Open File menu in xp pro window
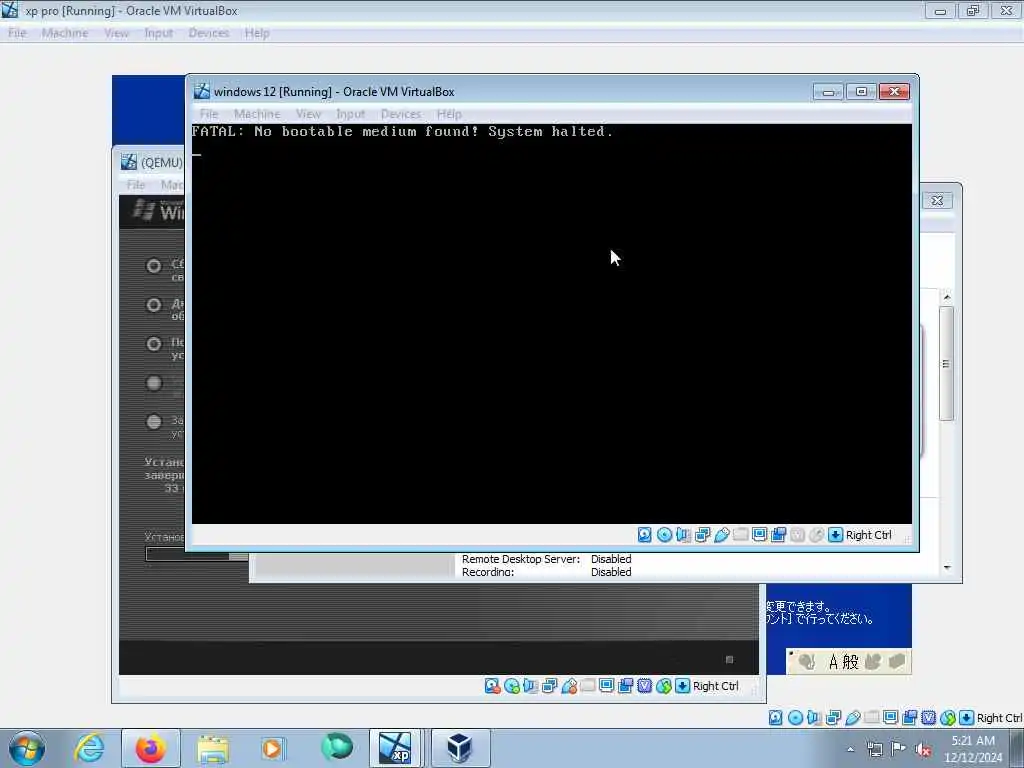This screenshot has height=768, width=1024. (18, 33)
